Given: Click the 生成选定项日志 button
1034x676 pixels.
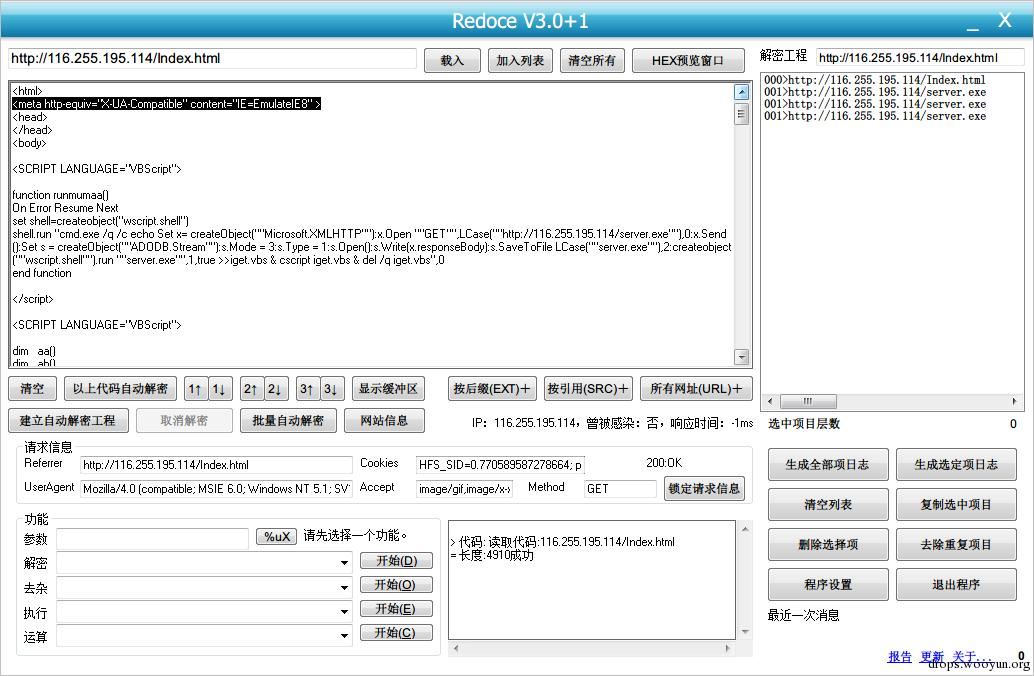Looking at the screenshot, I should [956, 465].
